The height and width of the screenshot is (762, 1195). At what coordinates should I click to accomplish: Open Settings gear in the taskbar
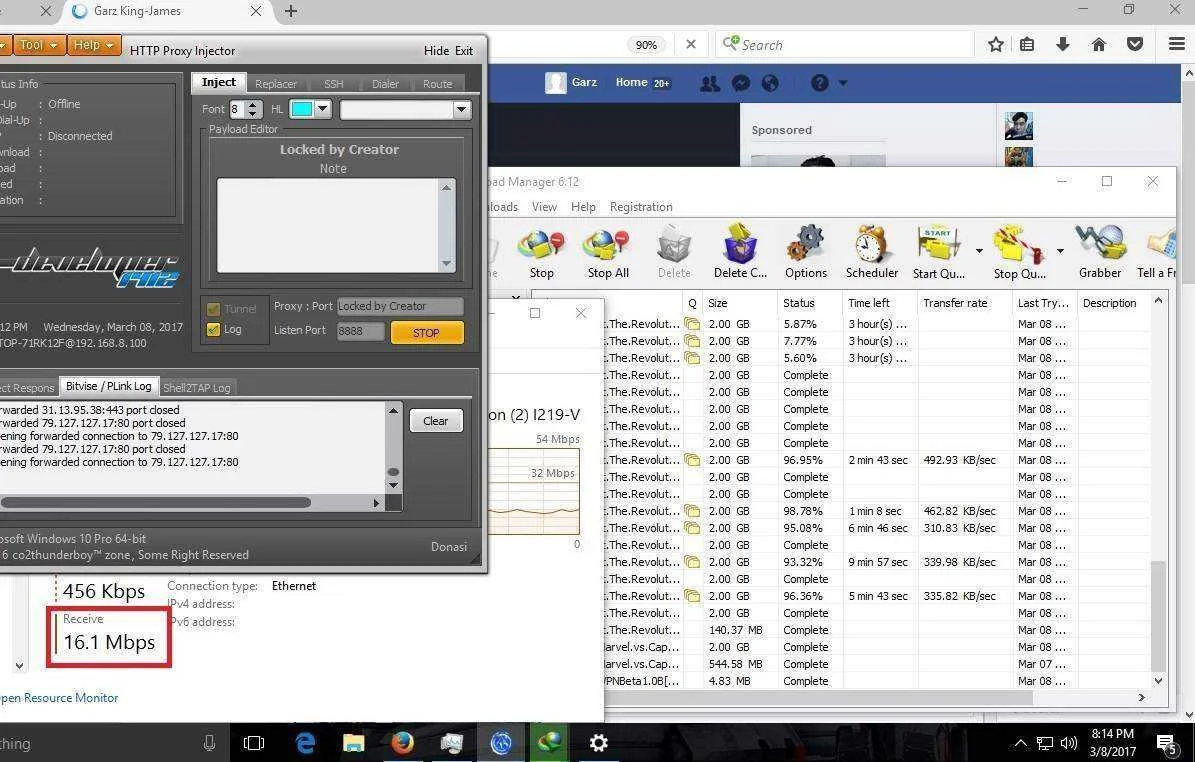pyautogui.click(x=598, y=742)
